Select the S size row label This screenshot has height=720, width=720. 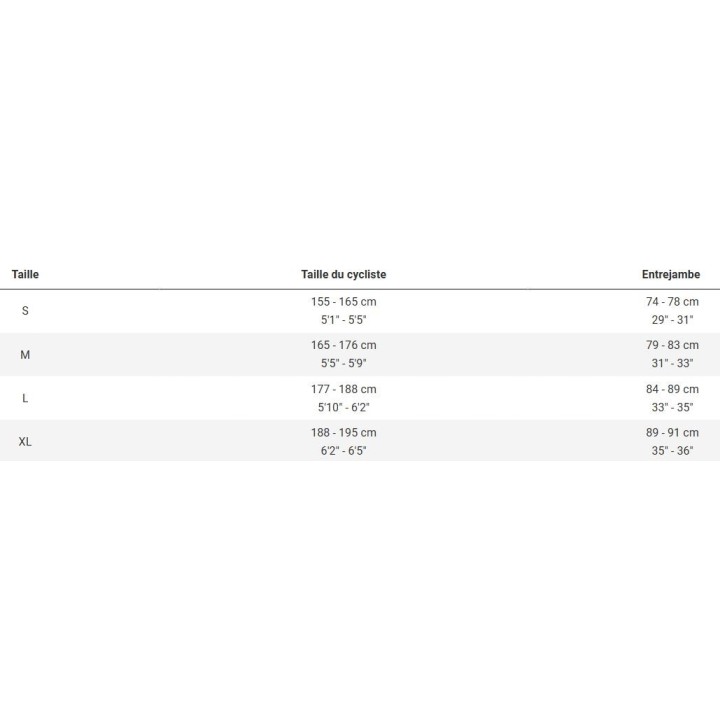click(x=25, y=311)
